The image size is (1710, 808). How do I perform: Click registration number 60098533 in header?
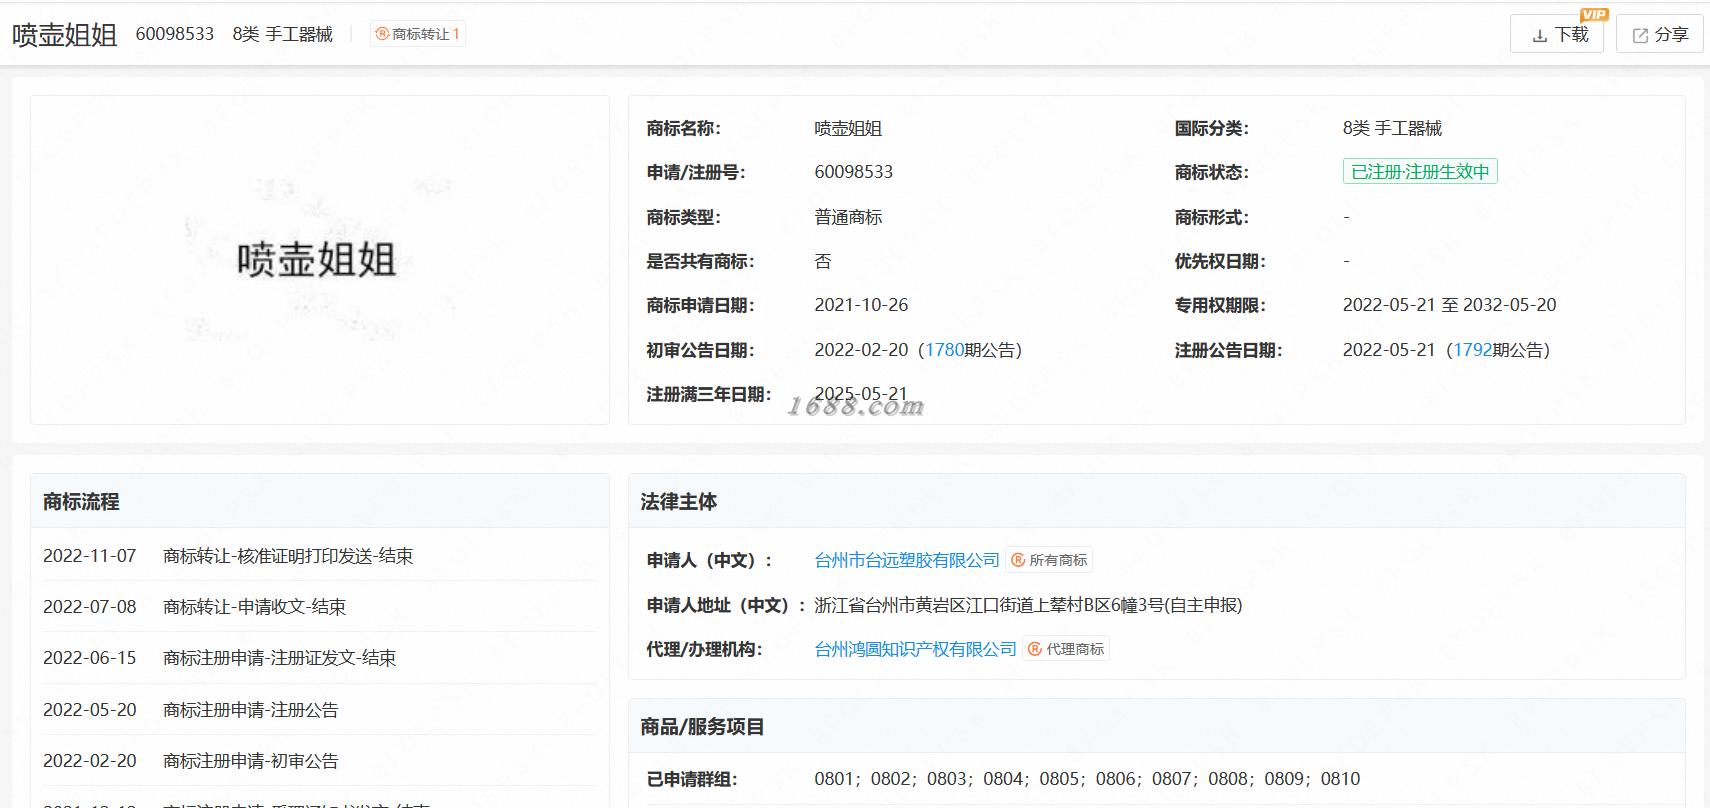pos(175,34)
